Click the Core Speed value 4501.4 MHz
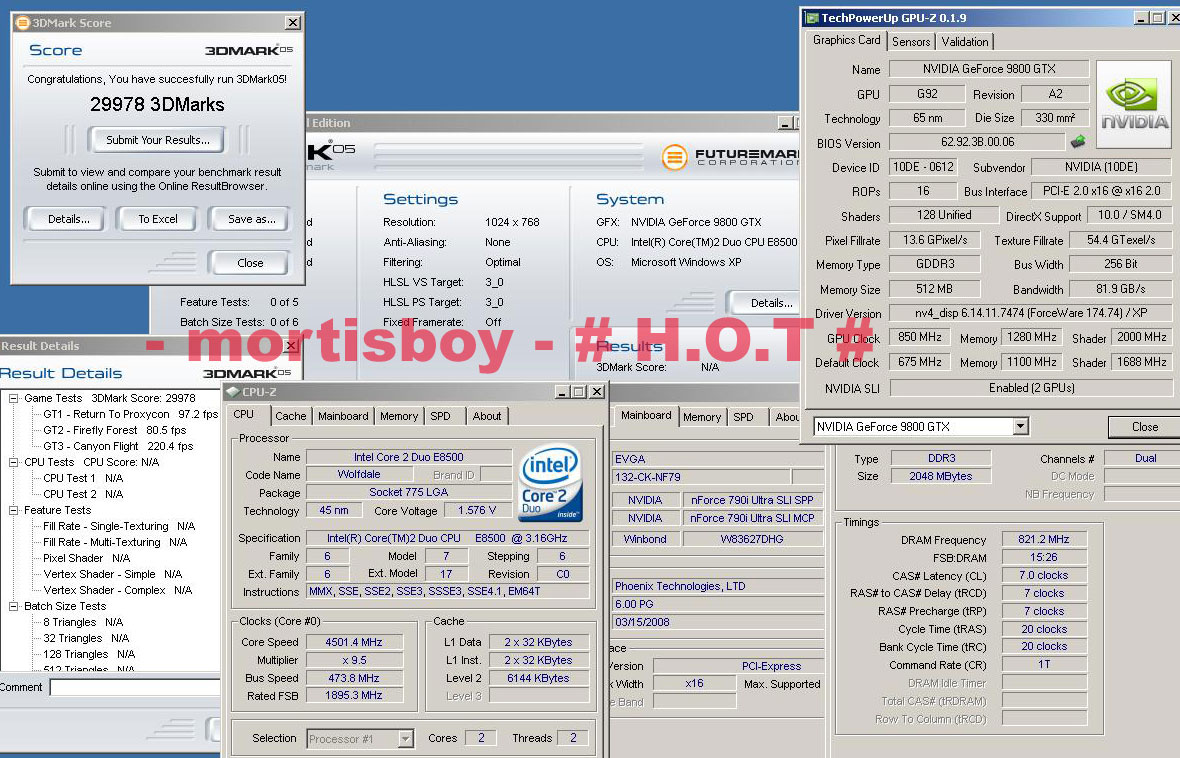Screen dimensions: 1180x758 (x=354, y=642)
